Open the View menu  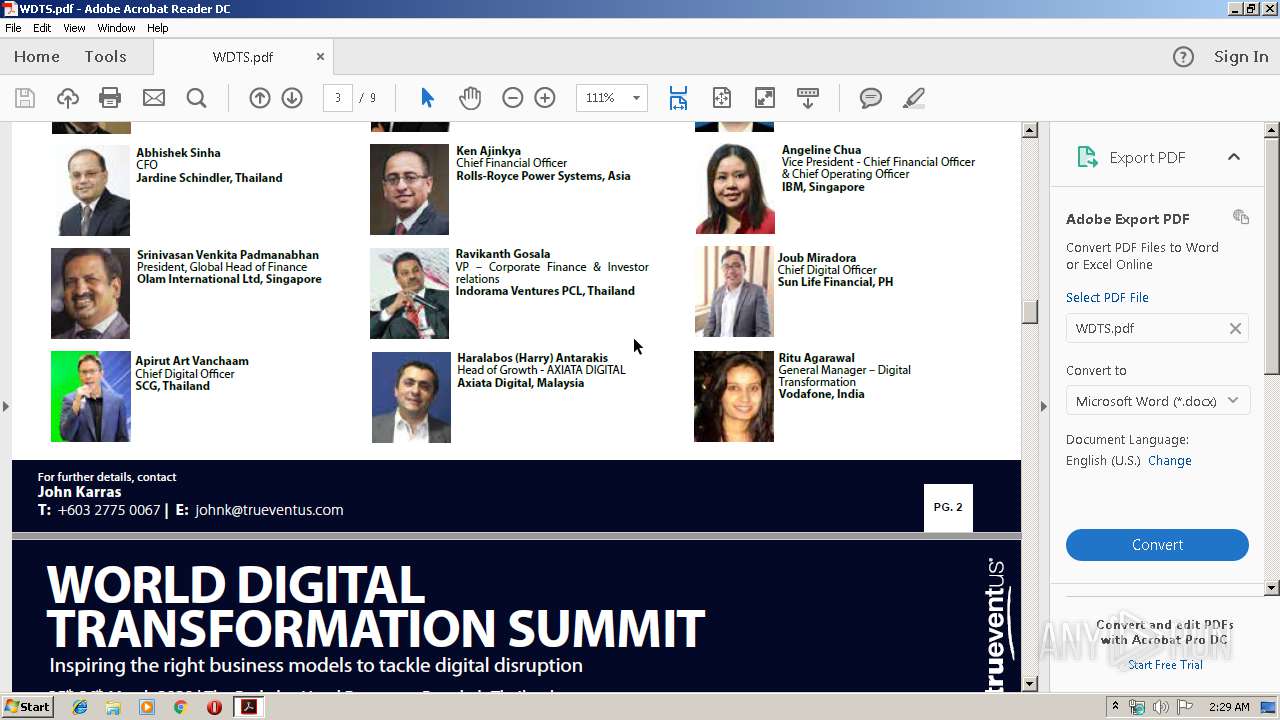tap(74, 28)
